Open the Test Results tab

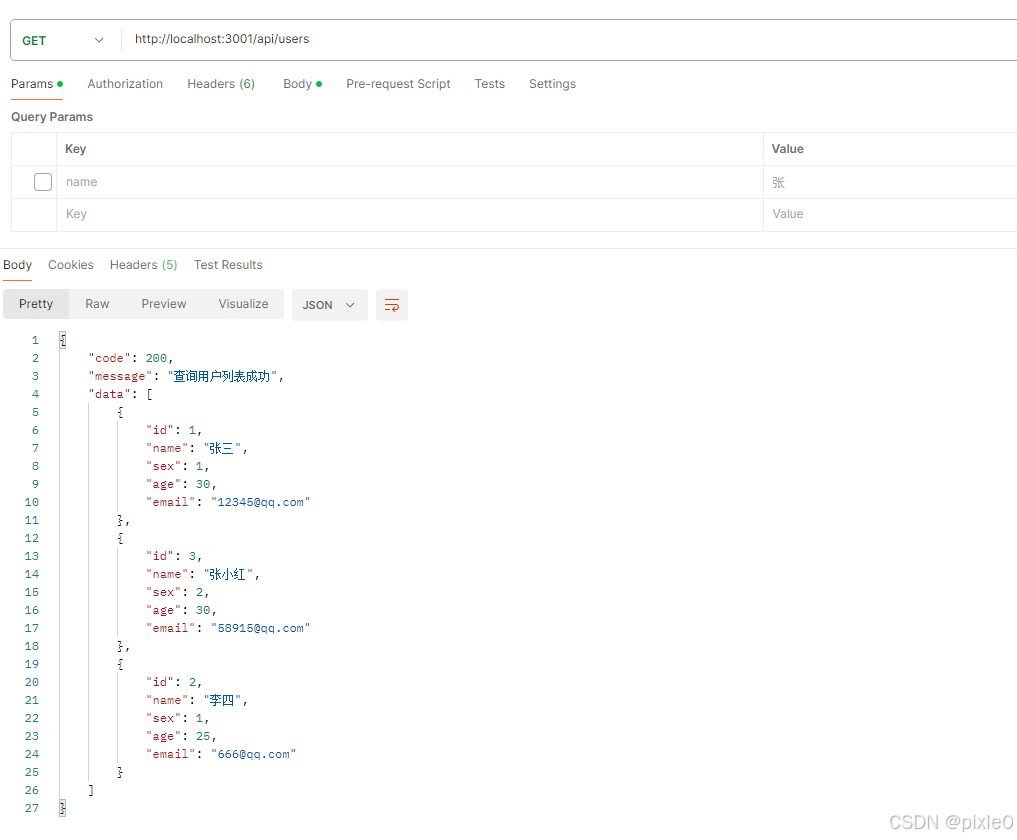[x=228, y=265]
